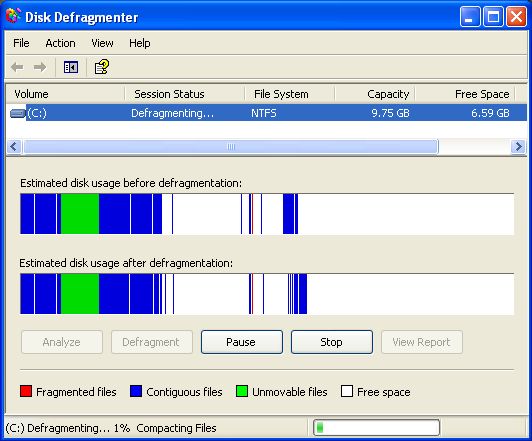Screen dimensions: 532x441
Task: Sort by Session Status column header
Action: pos(185,94)
